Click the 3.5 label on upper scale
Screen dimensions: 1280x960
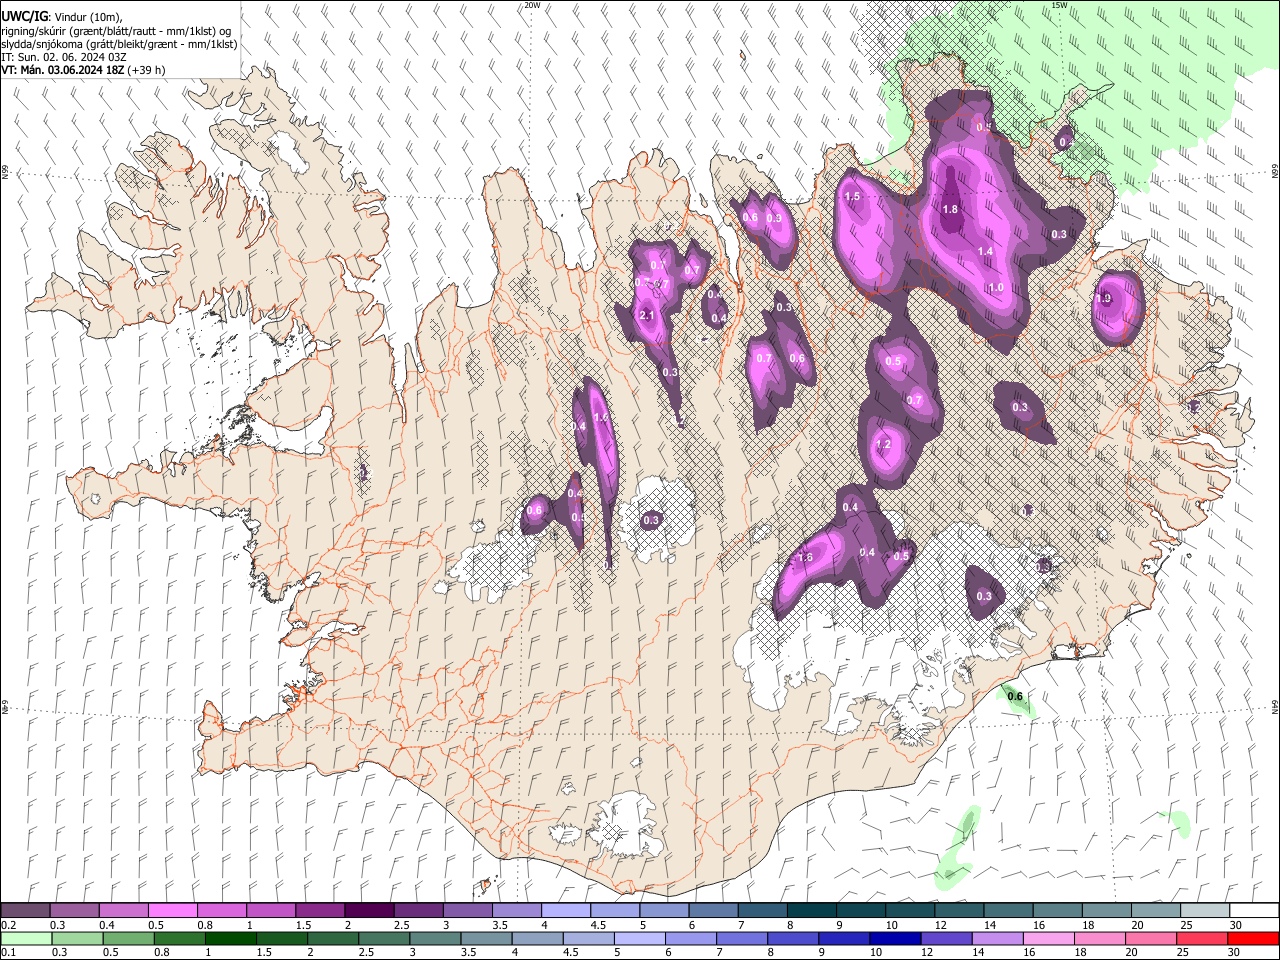click(499, 925)
